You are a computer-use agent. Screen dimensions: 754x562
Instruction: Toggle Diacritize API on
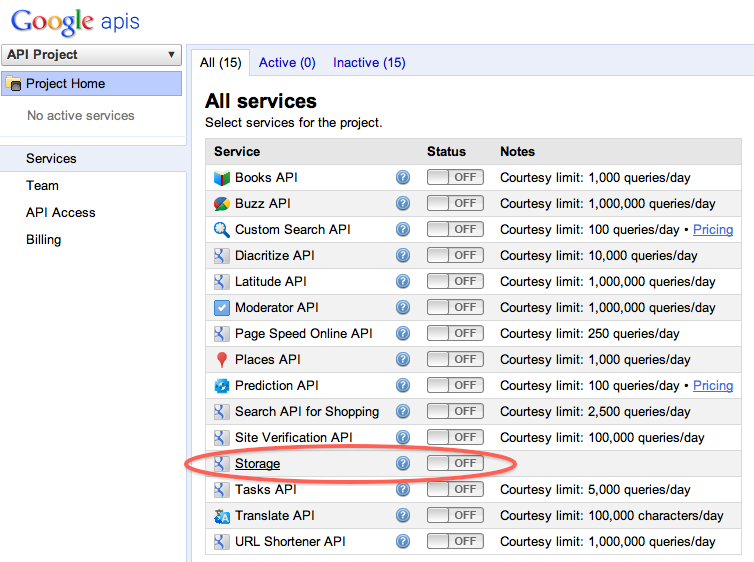[x=455, y=255]
